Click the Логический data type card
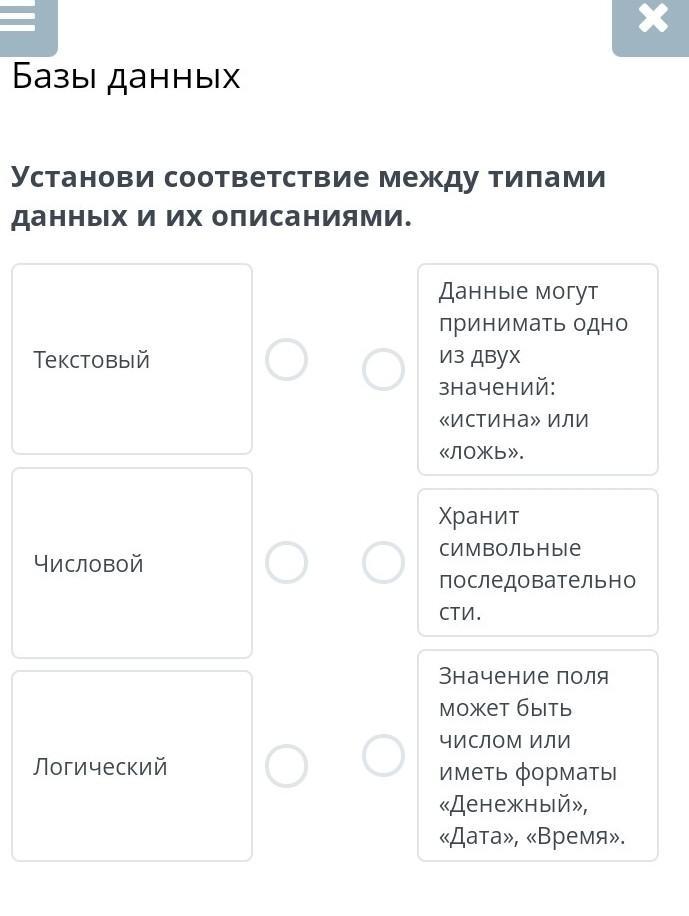The width and height of the screenshot is (689, 916). 131,766
